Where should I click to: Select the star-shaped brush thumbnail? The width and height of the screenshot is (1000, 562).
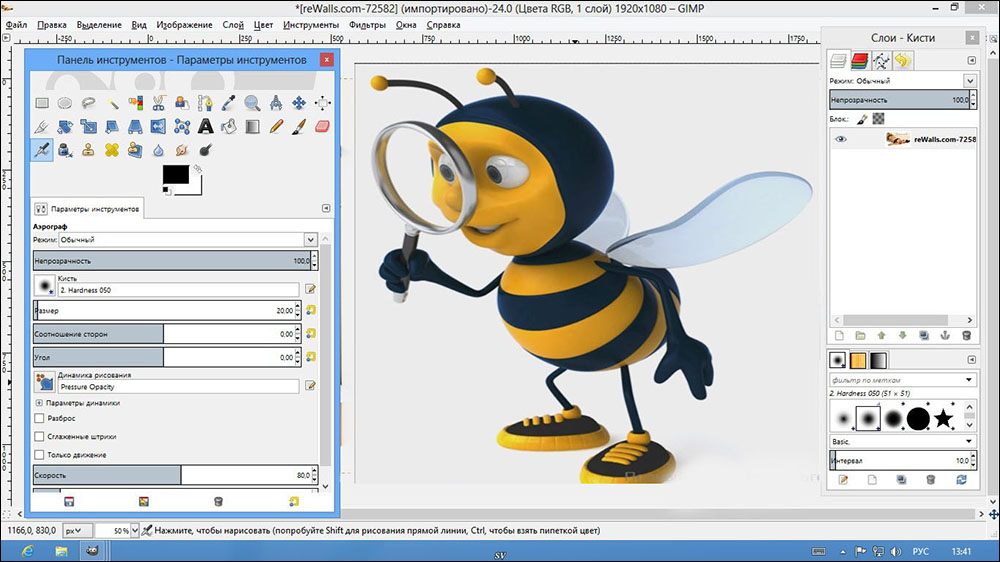point(943,418)
